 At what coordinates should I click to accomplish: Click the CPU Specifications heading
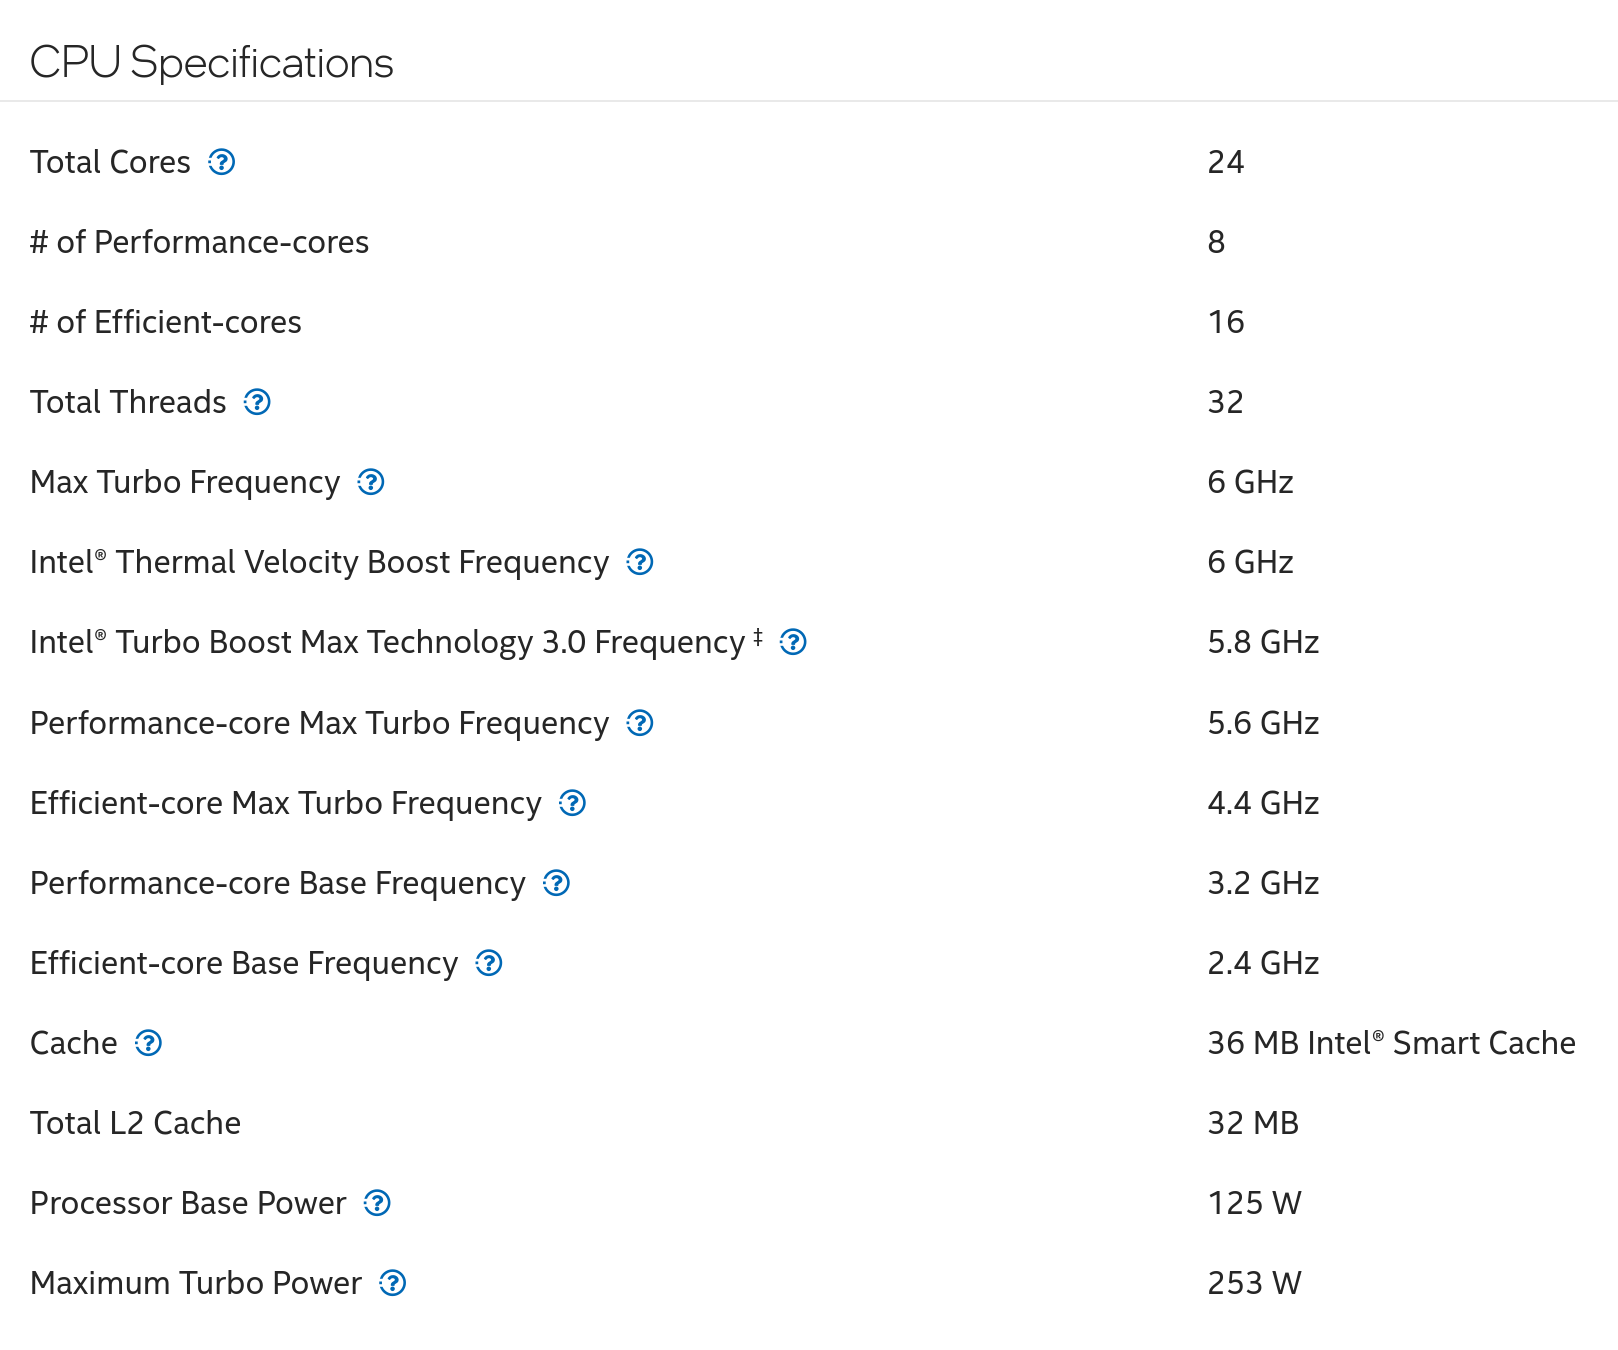click(212, 62)
